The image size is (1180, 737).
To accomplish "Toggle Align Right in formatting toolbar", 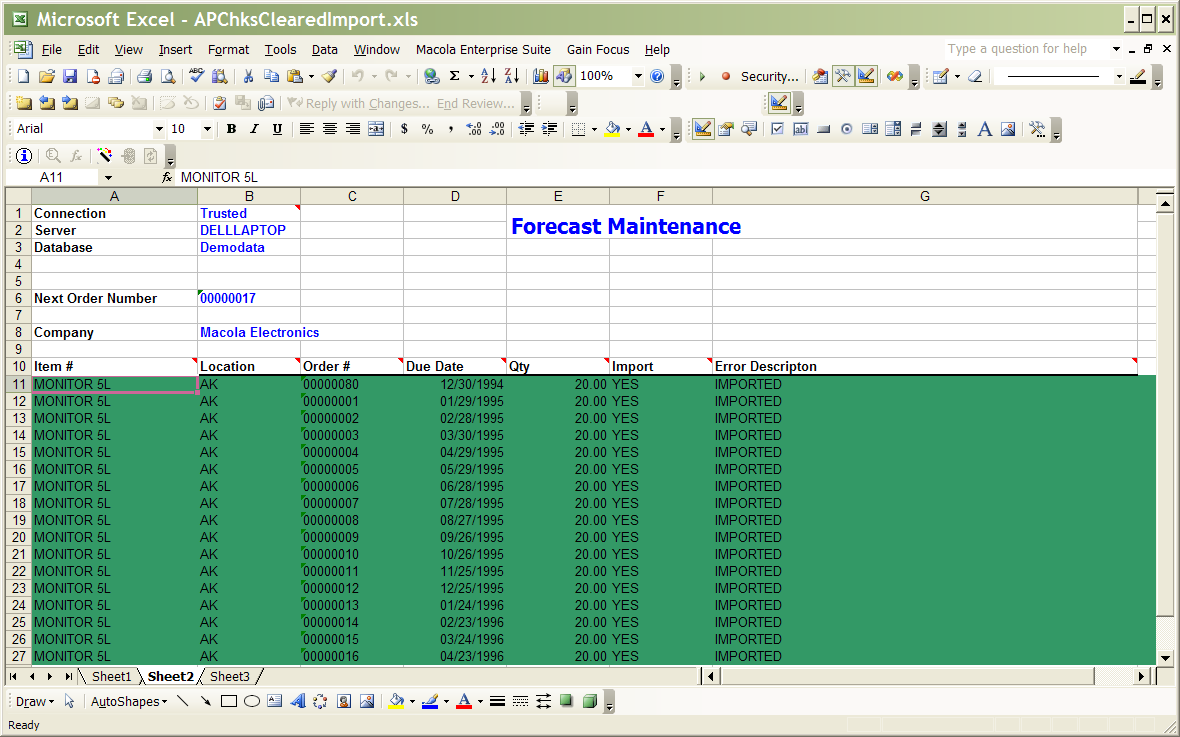I will pyautogui.click(x=353, y=129).
